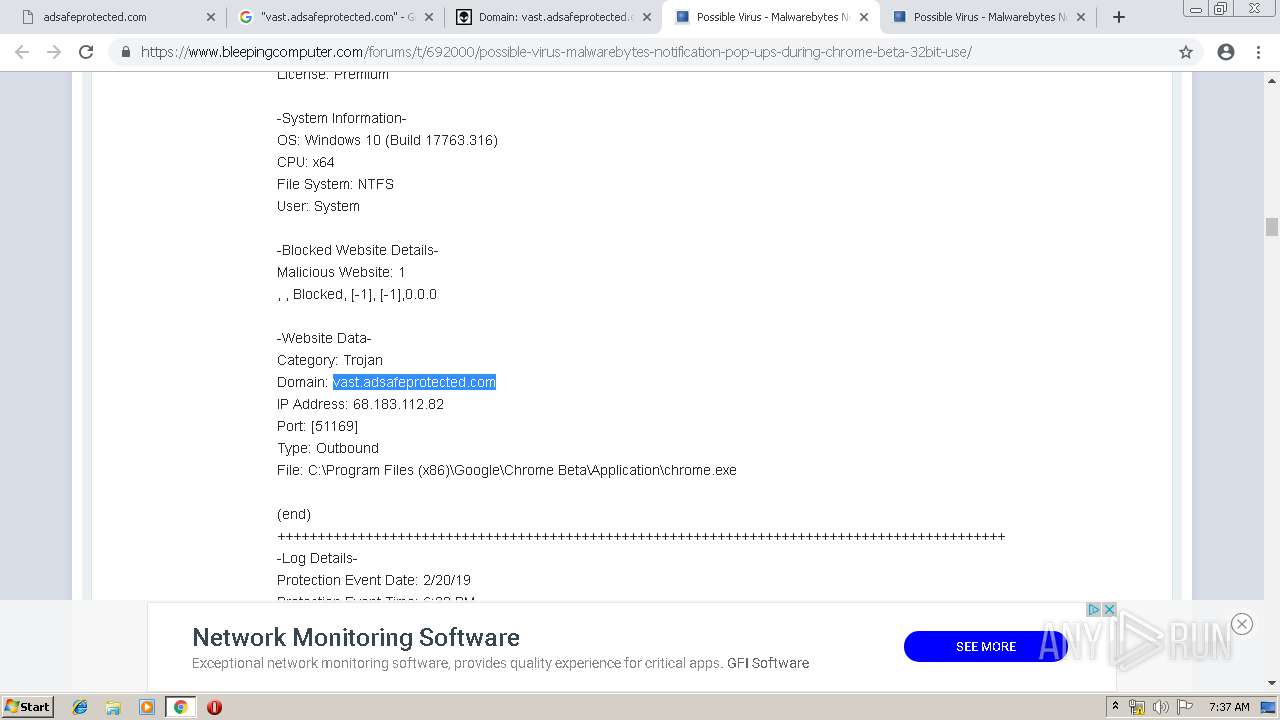Restore down the browser window
This screenshot has width=1280, height=720.
pos(1221,9)
